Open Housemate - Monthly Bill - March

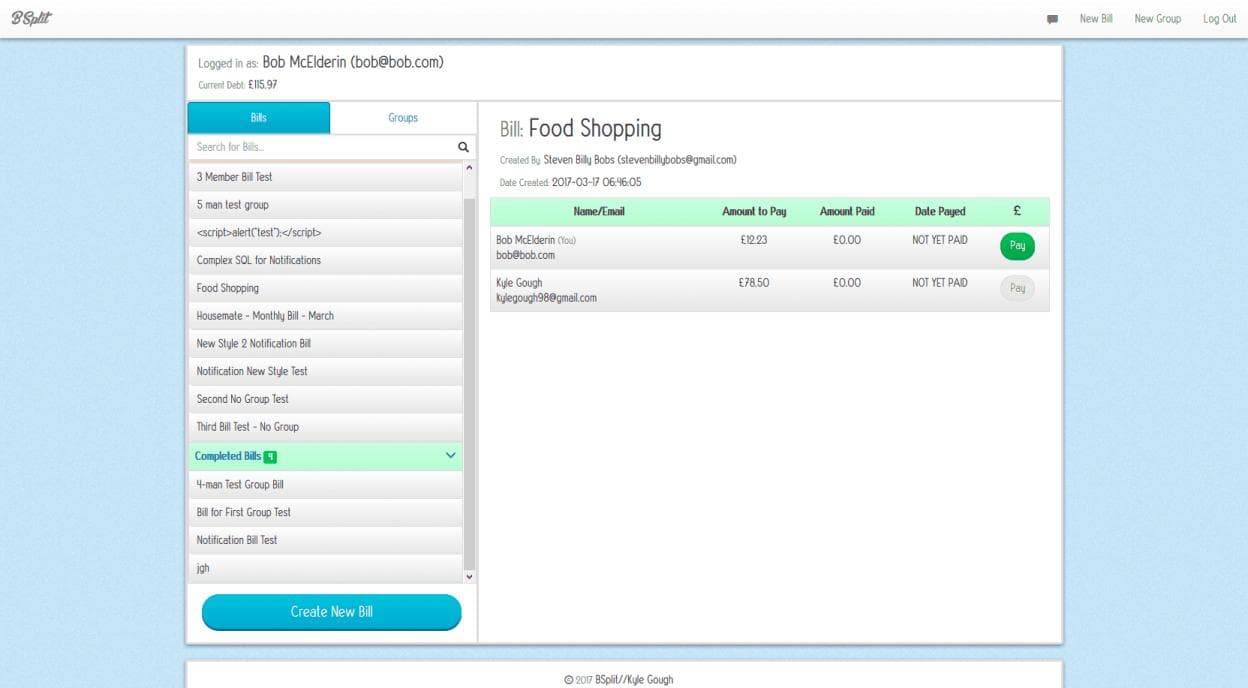point(325,316)
